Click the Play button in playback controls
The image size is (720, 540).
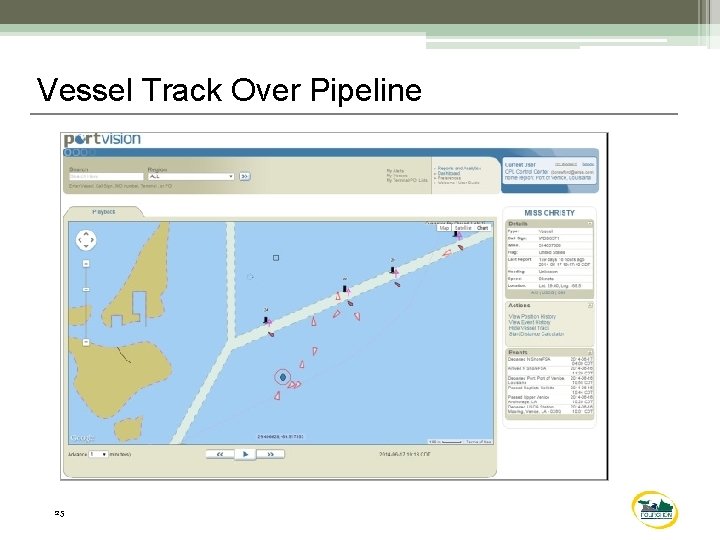(245, 454)
